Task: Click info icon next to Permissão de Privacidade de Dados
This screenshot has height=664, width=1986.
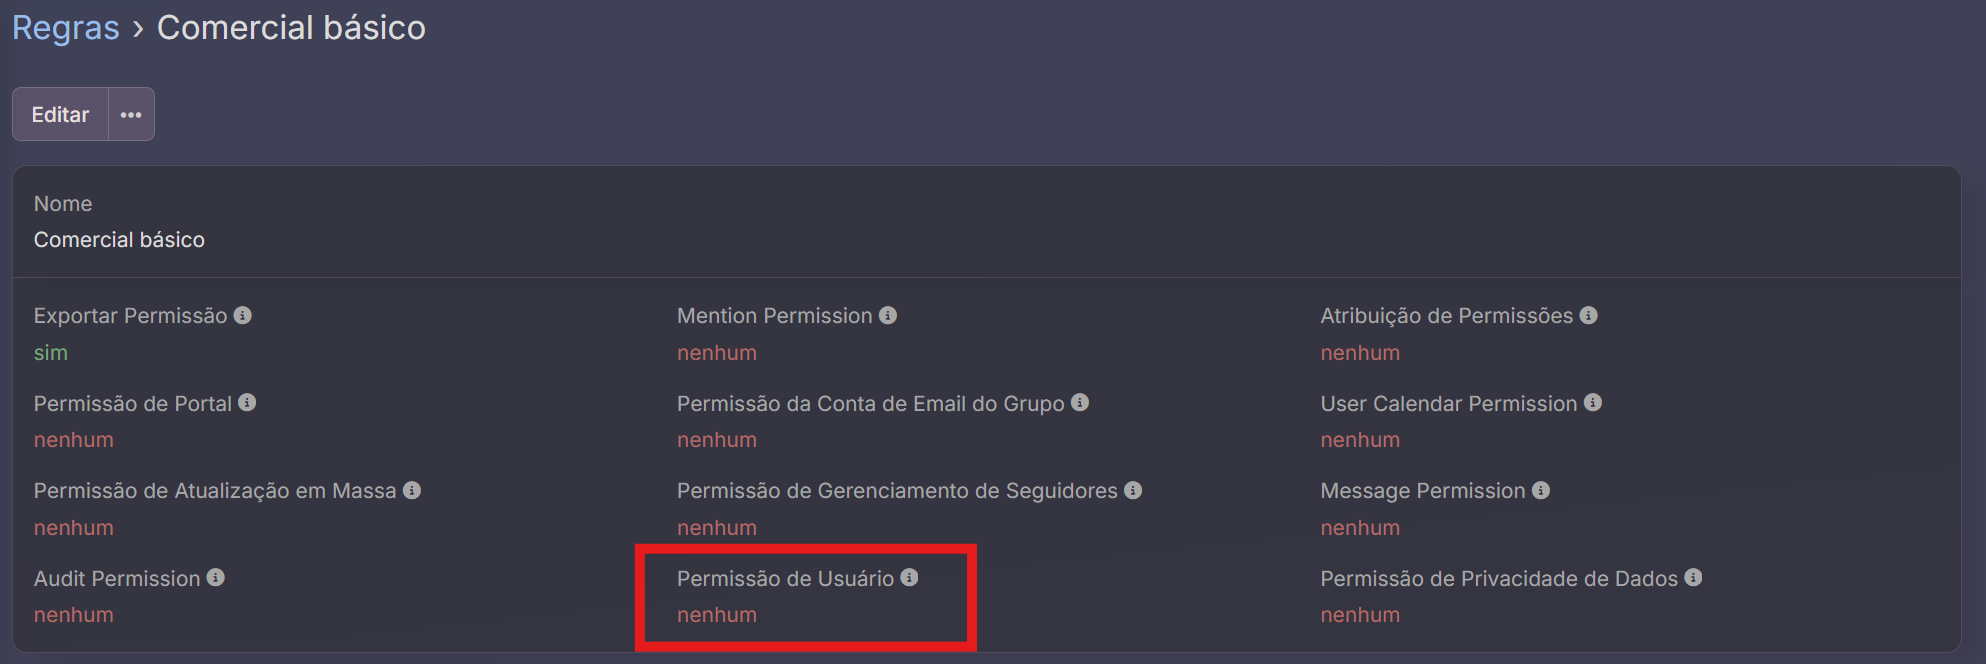Action: [x=1693, y=577]
